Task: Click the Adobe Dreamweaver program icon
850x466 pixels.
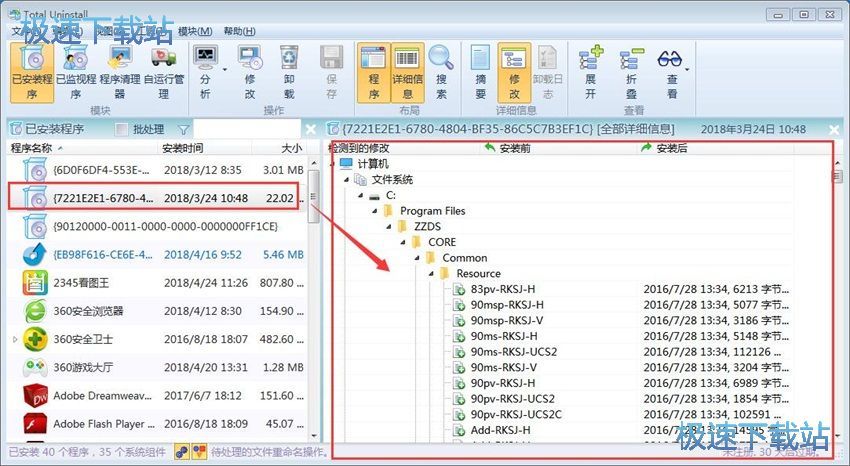Action: click(x=35, y=396)
